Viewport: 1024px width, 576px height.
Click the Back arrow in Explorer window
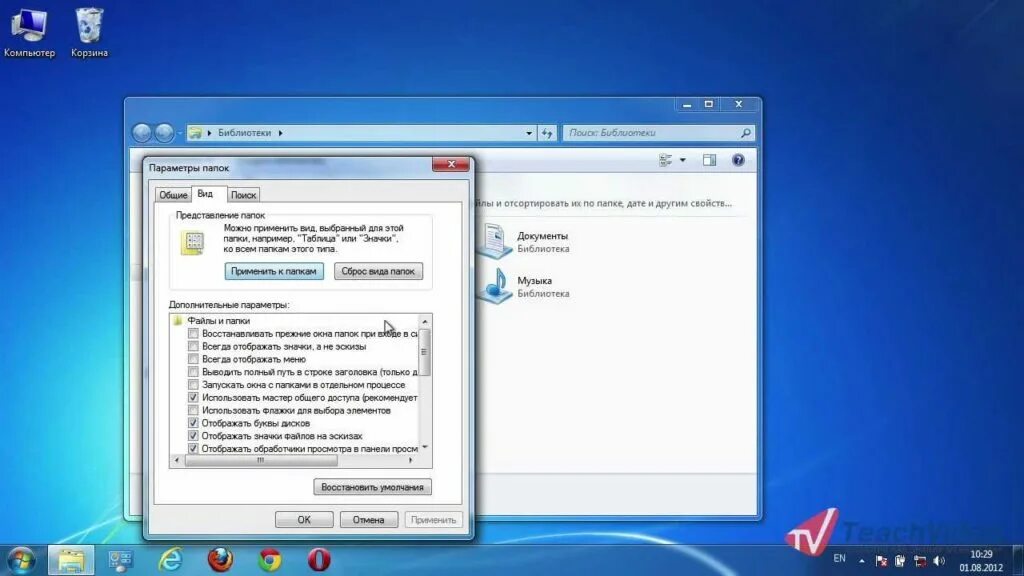[142, 133]
